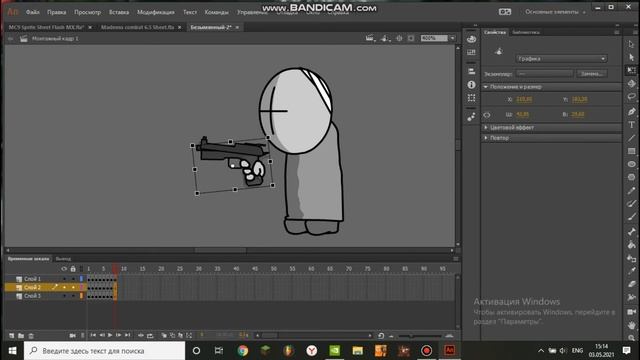This screenshot has width=640, height=360.
Task: Select the Text tool
Action: [x=631, y=124]
